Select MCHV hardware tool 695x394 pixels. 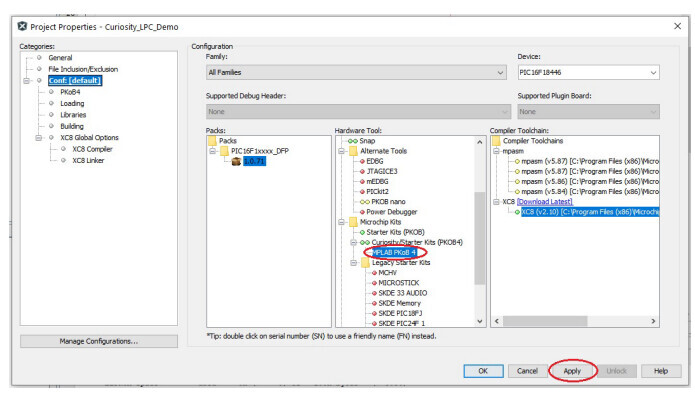click(x=387, y=273)
